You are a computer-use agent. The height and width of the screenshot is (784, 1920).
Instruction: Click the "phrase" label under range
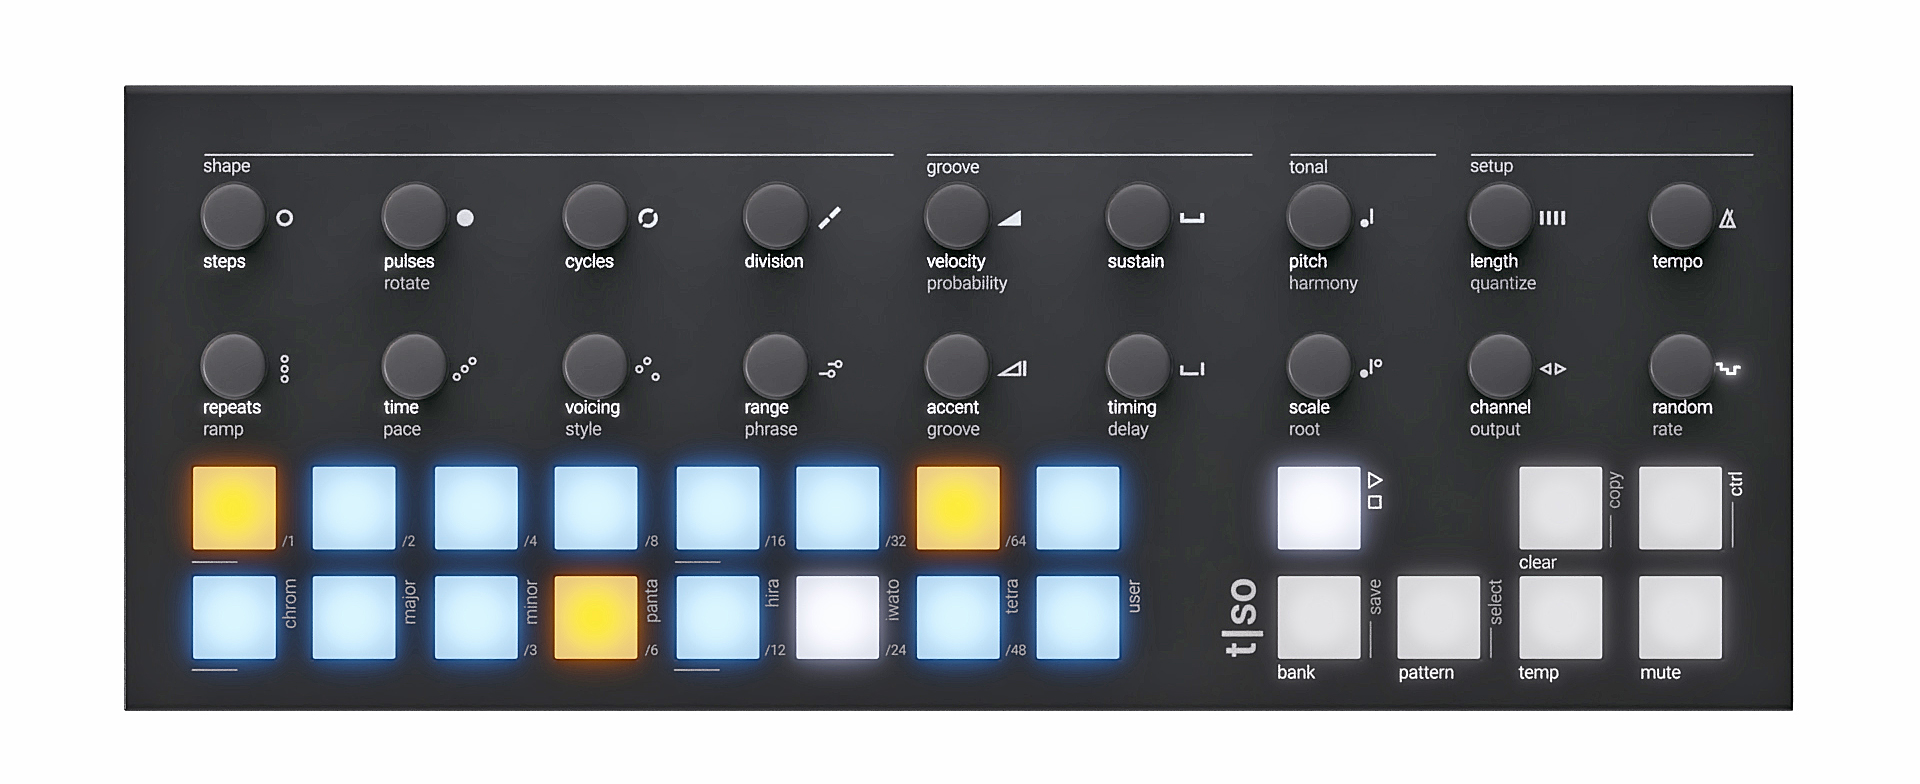click(x=770, y=429)
